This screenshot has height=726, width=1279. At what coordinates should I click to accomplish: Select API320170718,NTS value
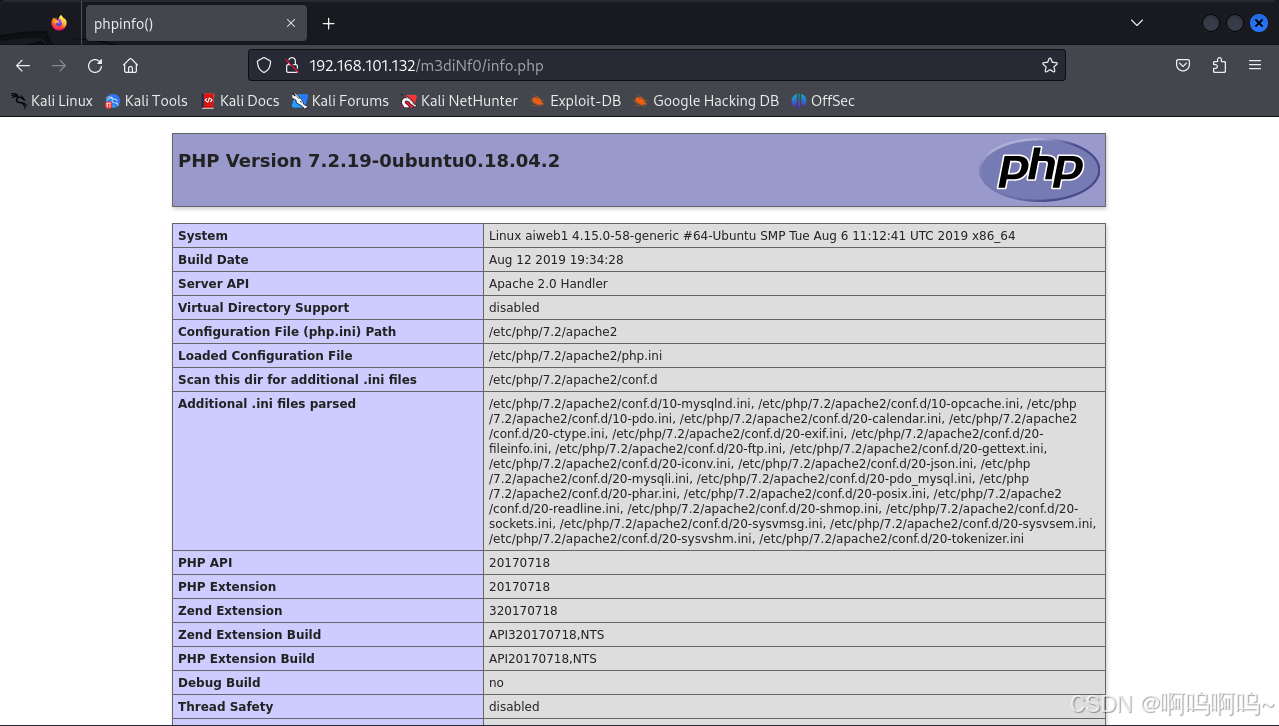(546, 635)
